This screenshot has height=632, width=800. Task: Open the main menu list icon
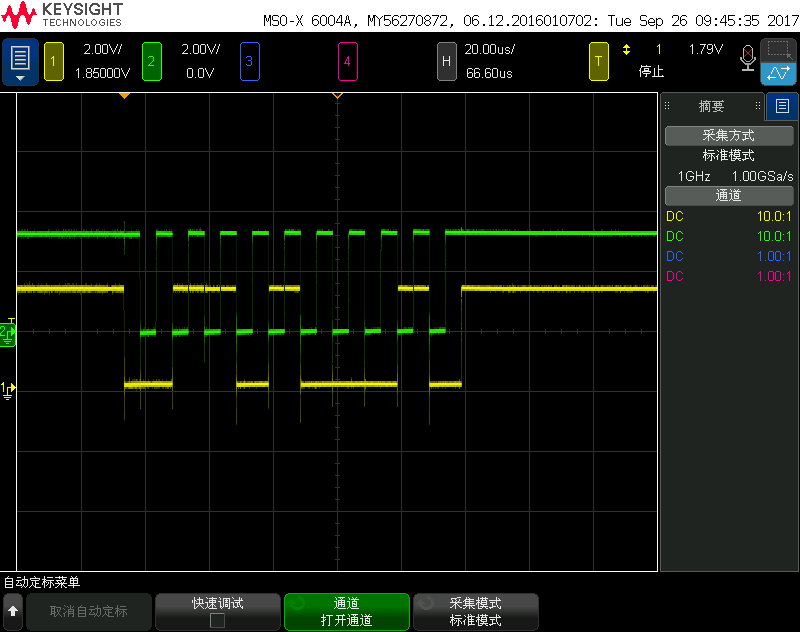pos(20,62)
